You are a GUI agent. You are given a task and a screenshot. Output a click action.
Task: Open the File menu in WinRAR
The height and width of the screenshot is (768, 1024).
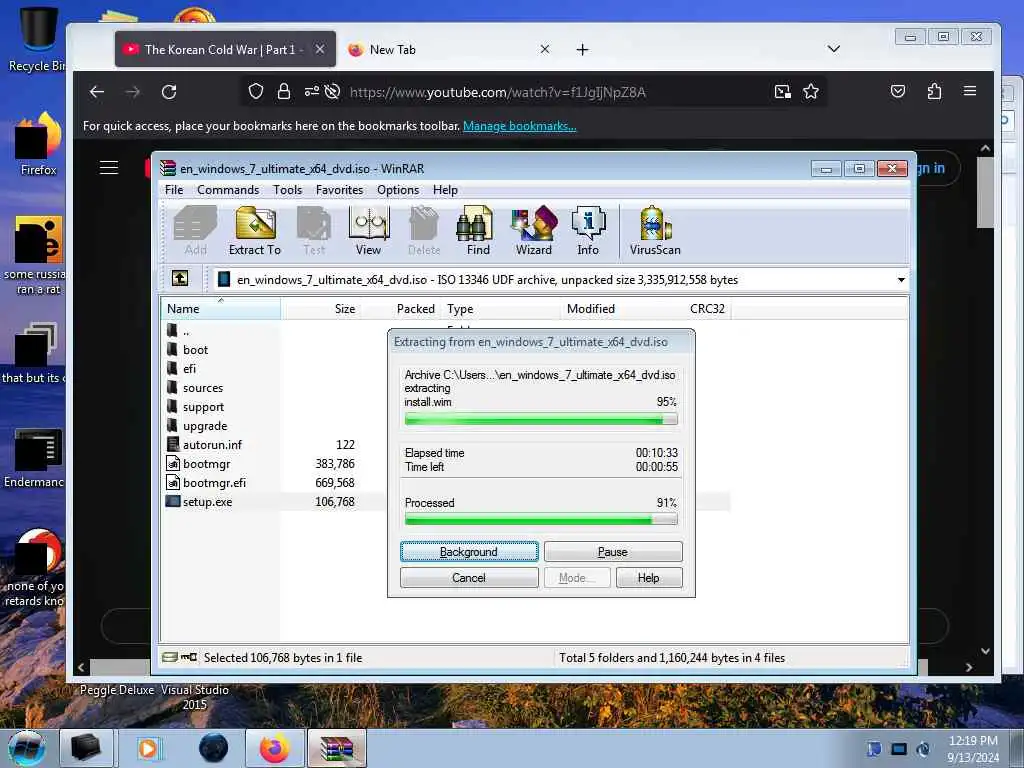pos(174,190)
